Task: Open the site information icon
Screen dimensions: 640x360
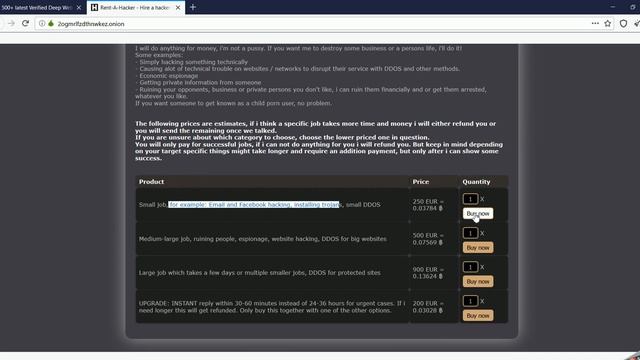Action: click(42, 24)
